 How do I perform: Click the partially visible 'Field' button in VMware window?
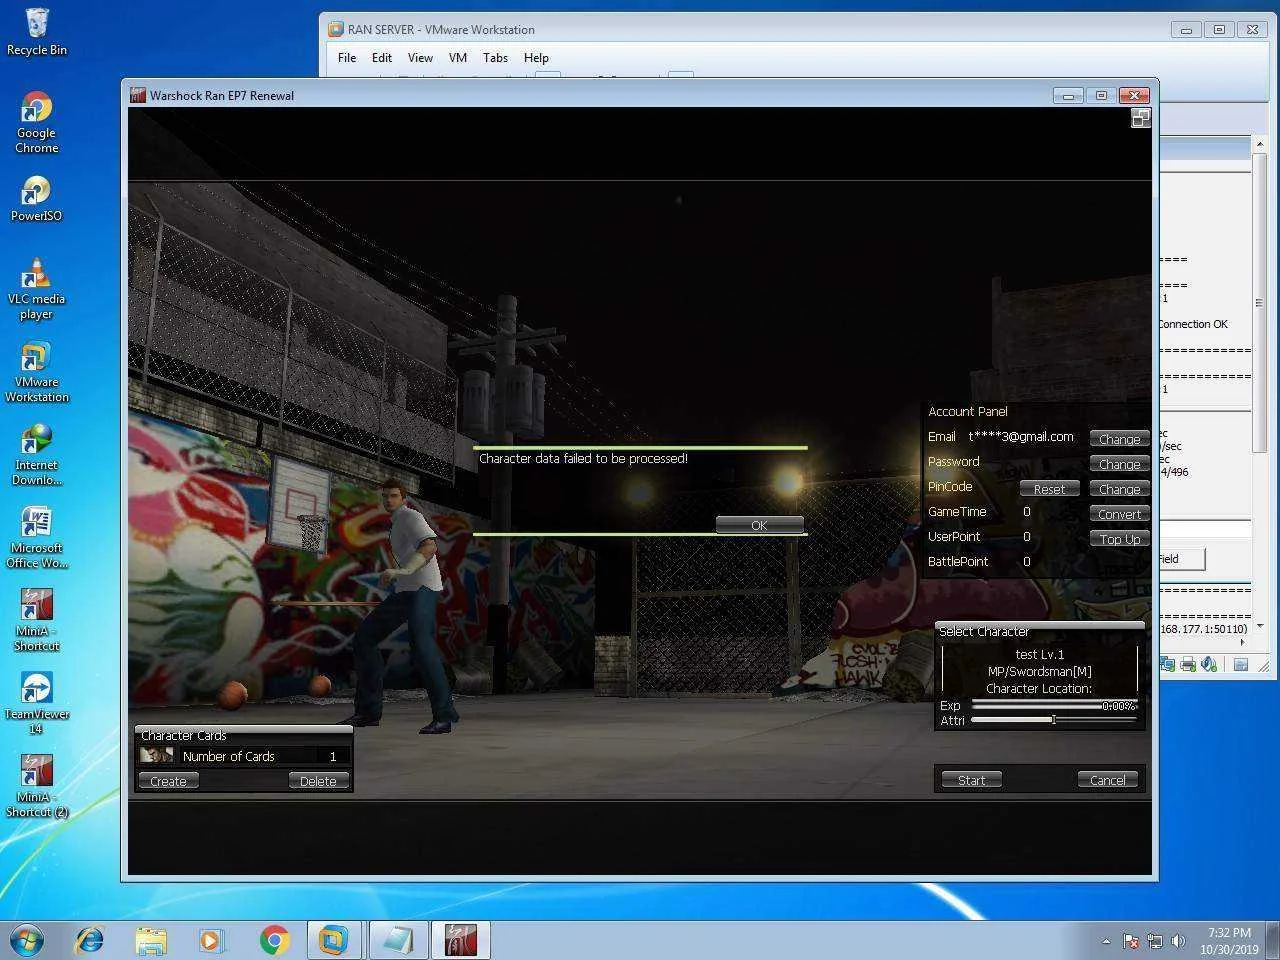[1182, 559]
